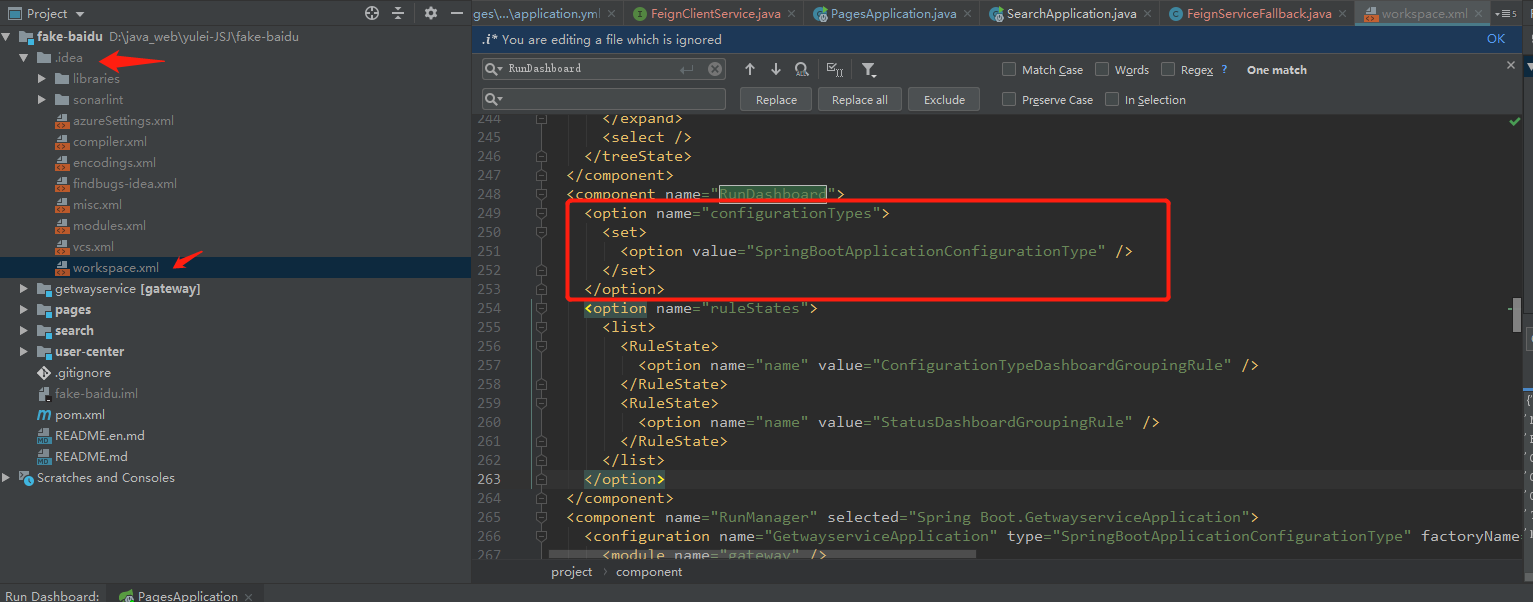This screenshot has width=1533, height=602.
Task: Click 'component' in the editor breadcrumb
Action: coord(649,572)
